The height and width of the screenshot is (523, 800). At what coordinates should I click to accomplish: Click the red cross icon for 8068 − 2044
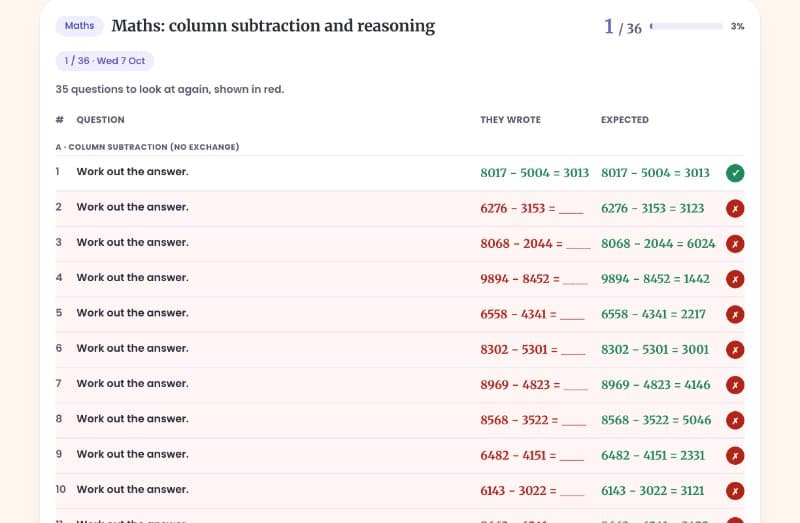[735, 243]
